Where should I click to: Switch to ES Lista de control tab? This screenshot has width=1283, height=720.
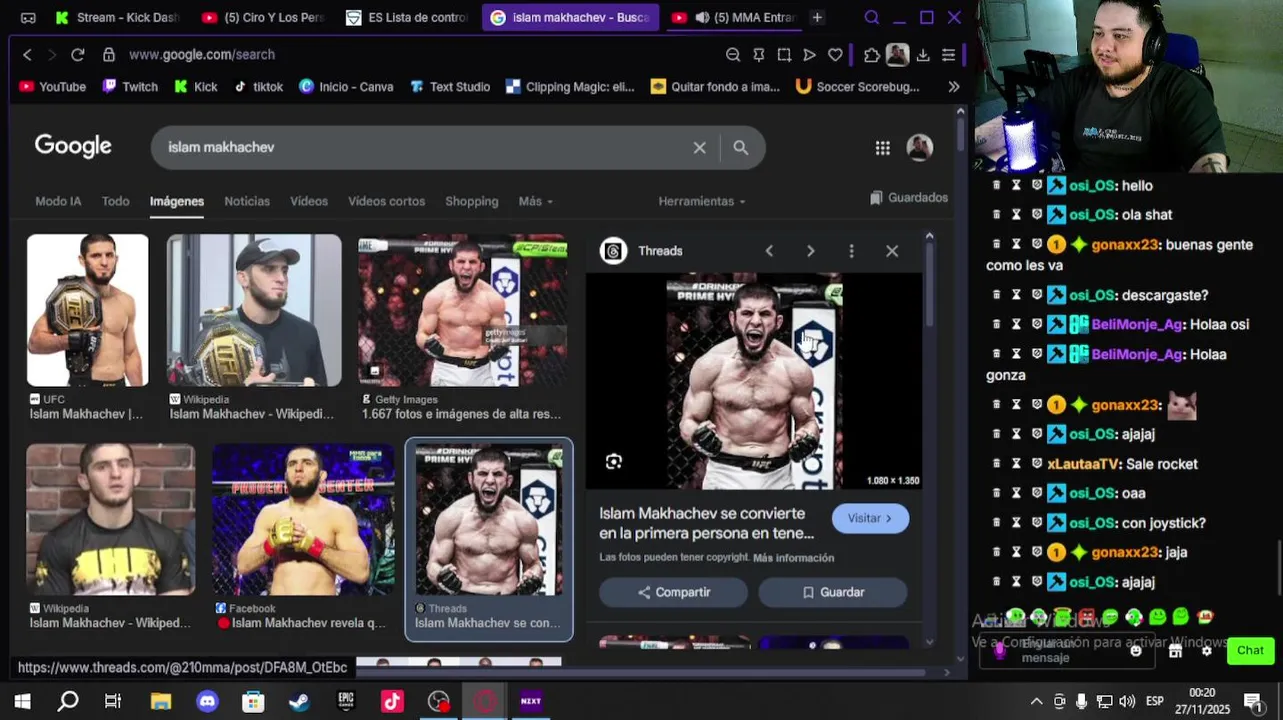406,17
